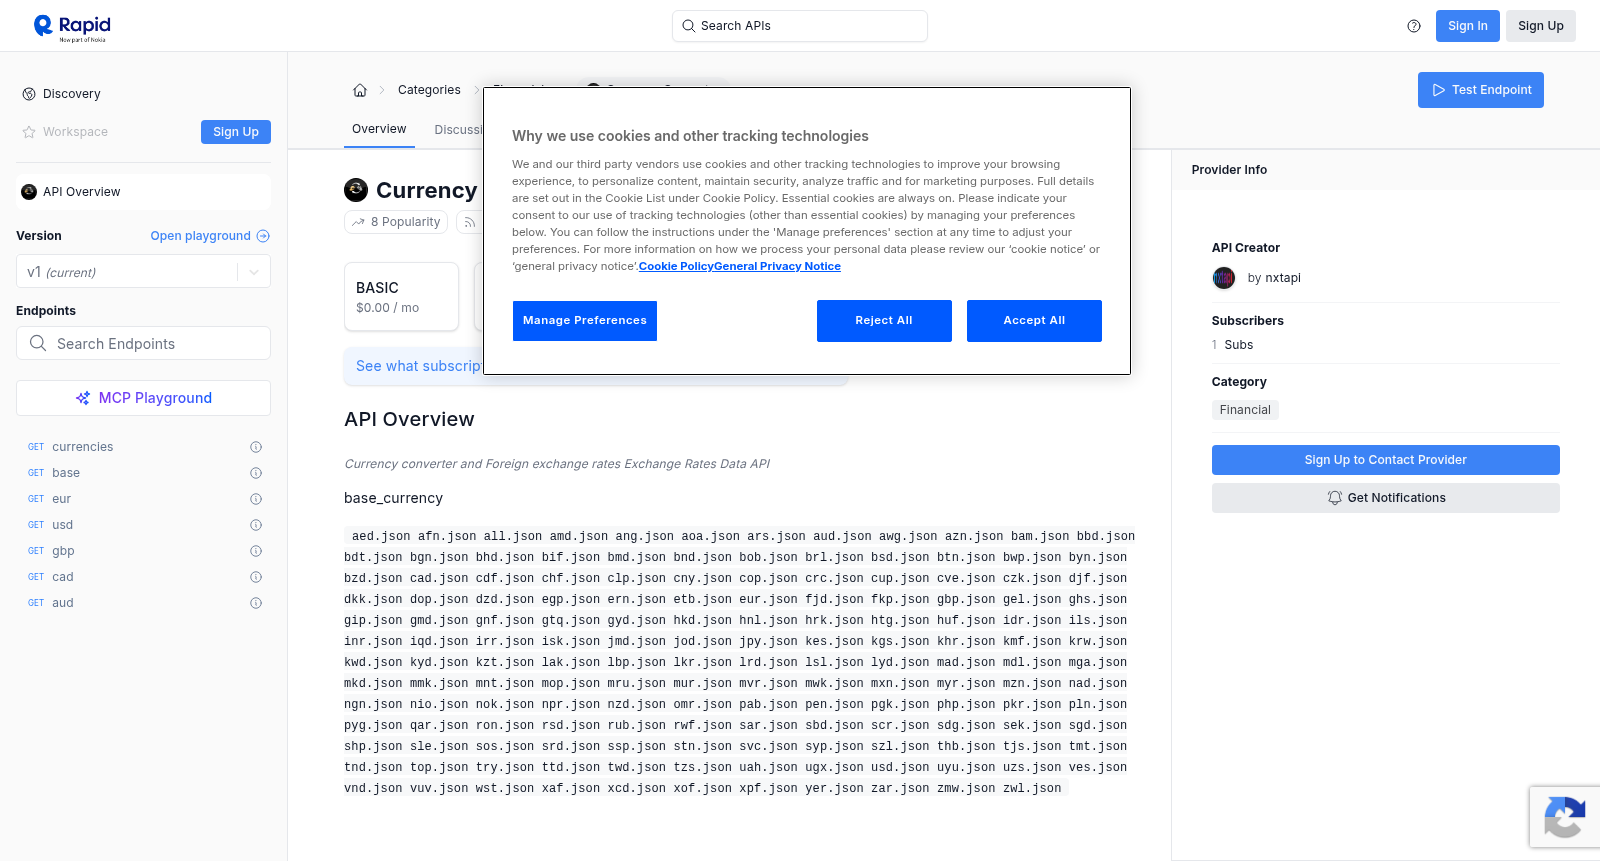Click the nxtapi creator avatar
1600x861 pixels.
1224,278
